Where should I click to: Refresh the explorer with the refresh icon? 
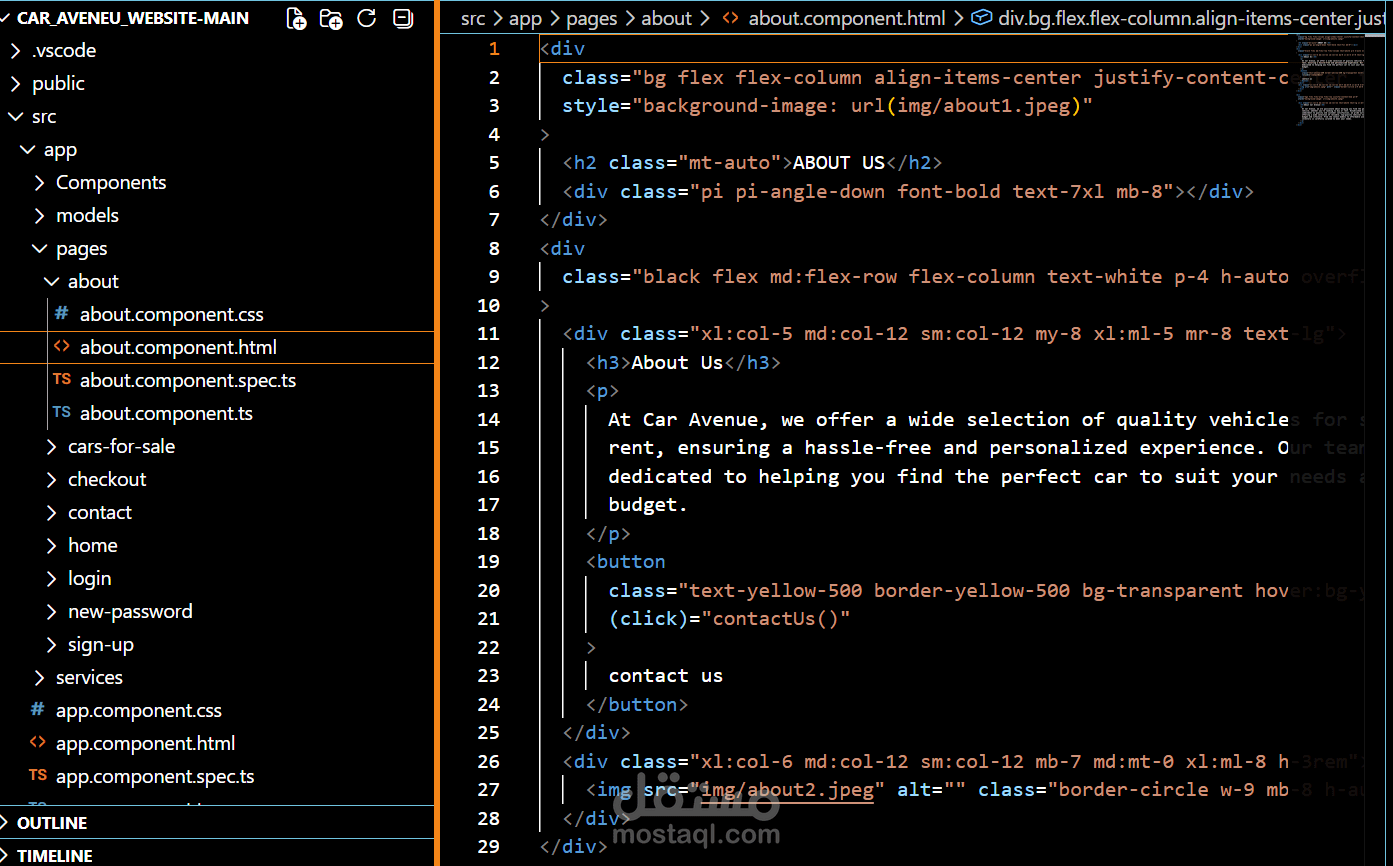pyautogui.click(x=367, y=18)
